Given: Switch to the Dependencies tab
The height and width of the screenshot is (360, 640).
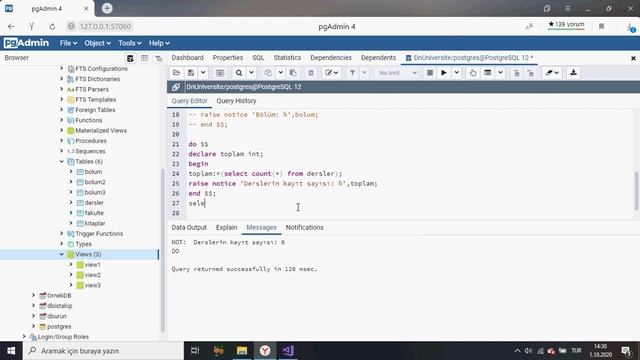Looking at the screenshot, I should pos(331,58).
